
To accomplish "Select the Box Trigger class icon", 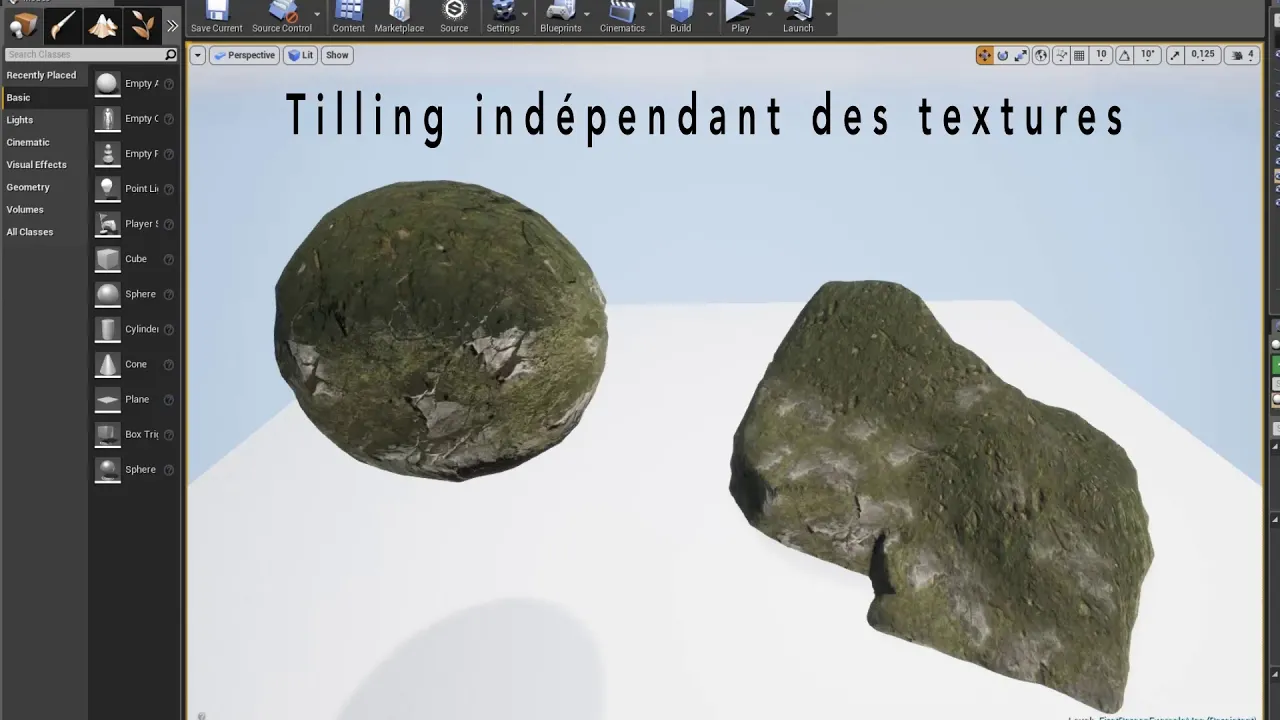I will coord(107,434).
